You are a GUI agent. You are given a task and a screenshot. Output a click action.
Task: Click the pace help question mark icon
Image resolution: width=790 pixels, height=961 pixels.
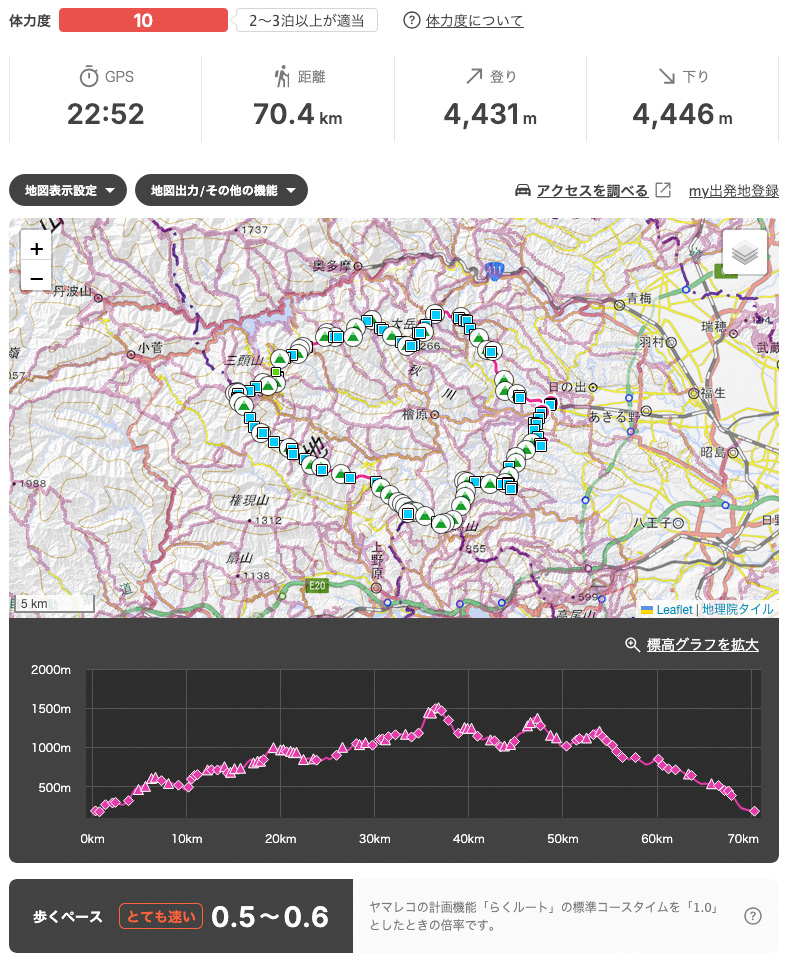[754, 916]
